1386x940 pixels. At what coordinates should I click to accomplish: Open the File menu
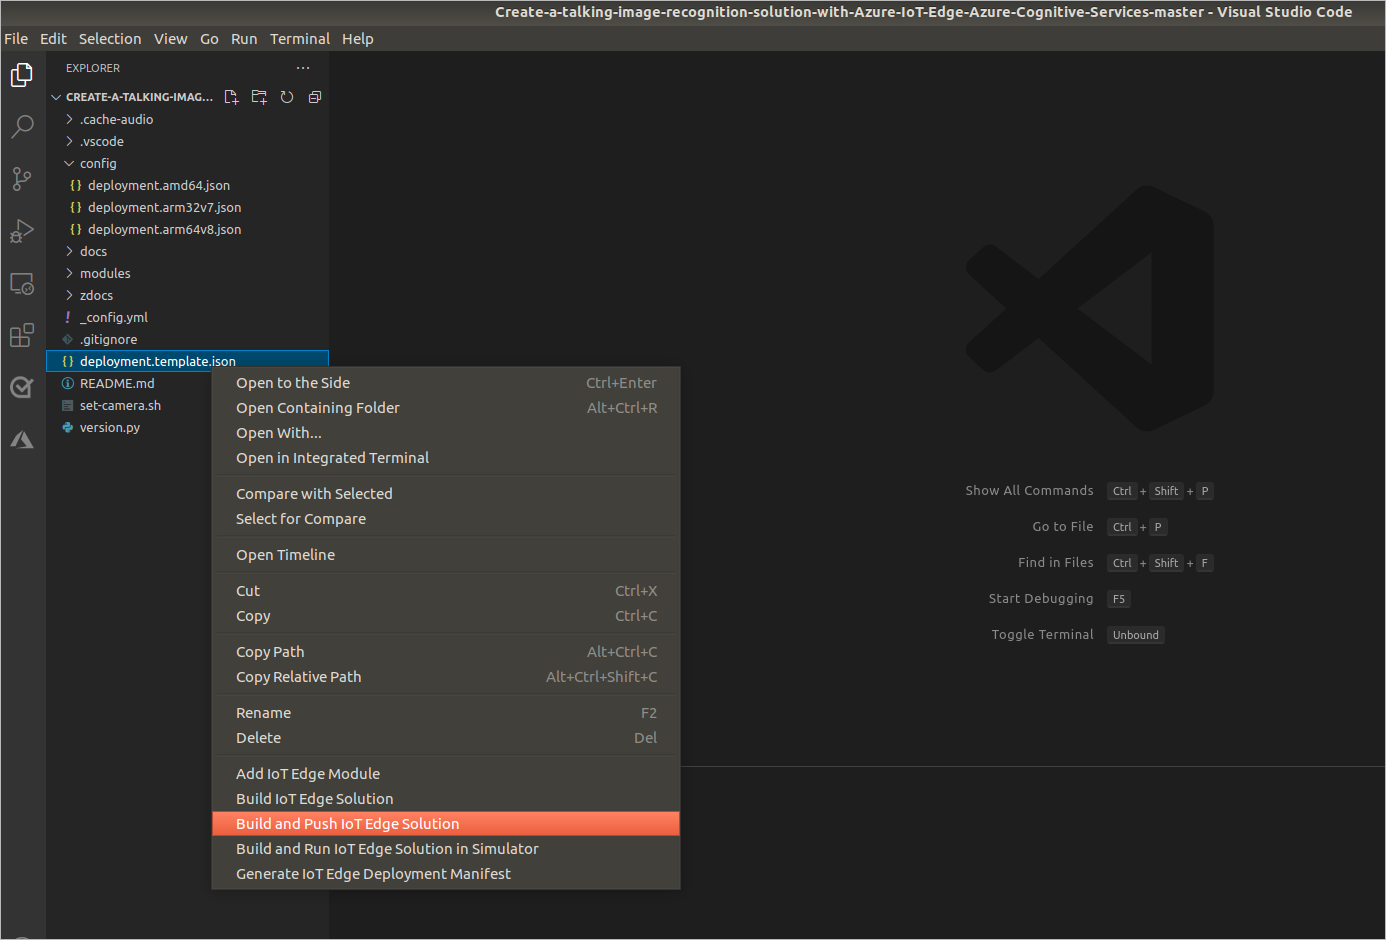[16, 39]
